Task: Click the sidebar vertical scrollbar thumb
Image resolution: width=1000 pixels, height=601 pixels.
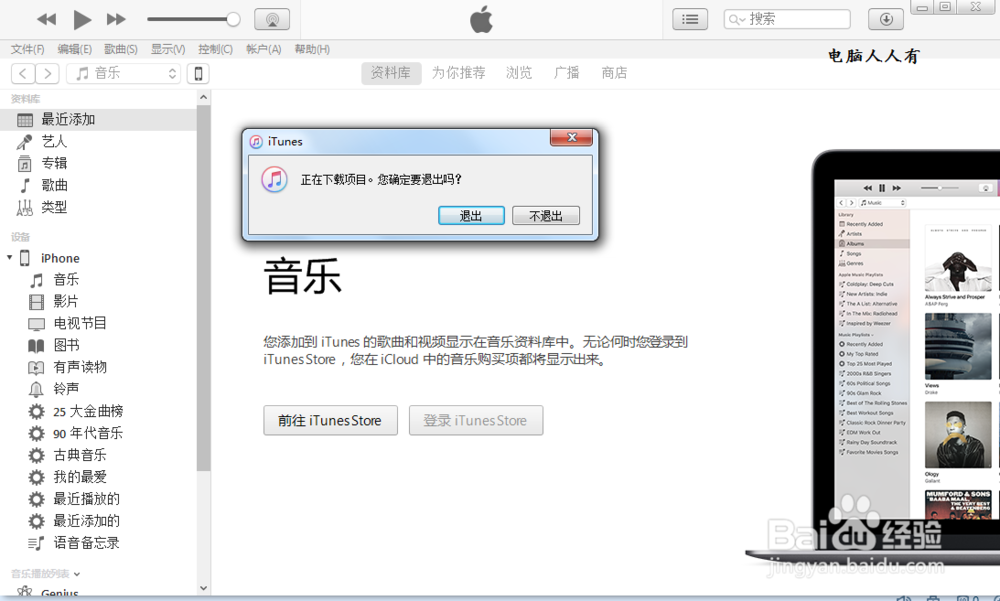Action: (x=203, y=288)
